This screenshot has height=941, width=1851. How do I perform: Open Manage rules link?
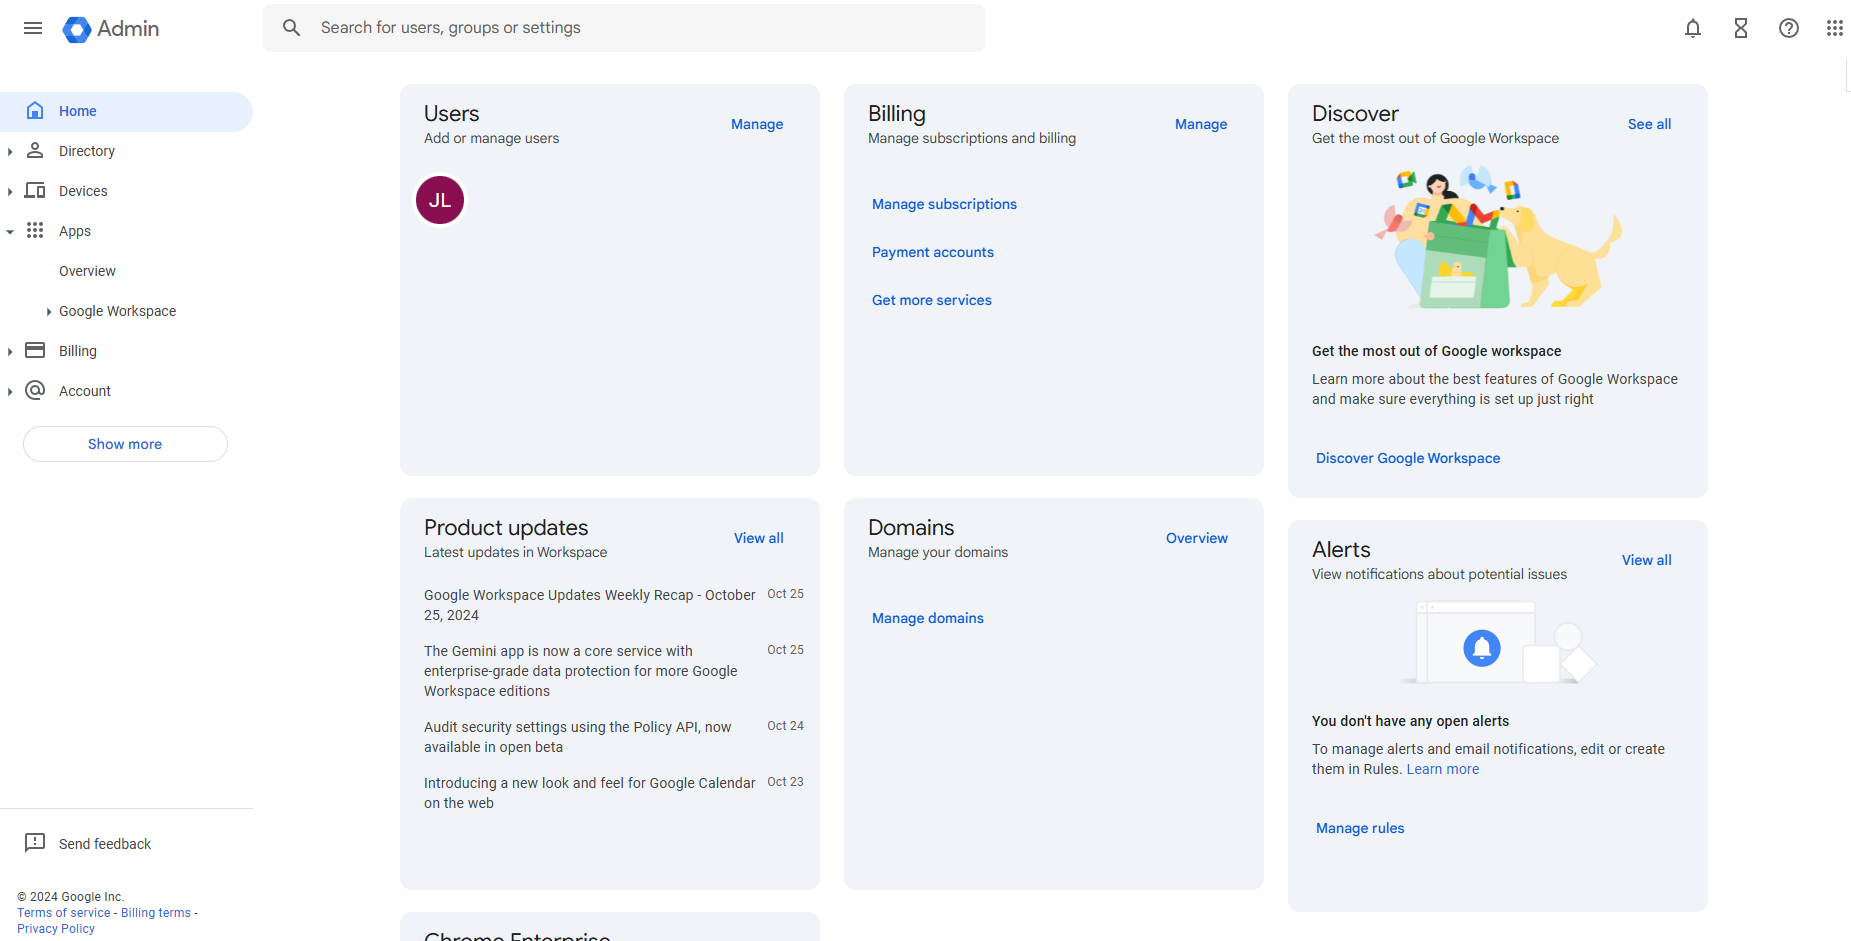(1360, 828)
